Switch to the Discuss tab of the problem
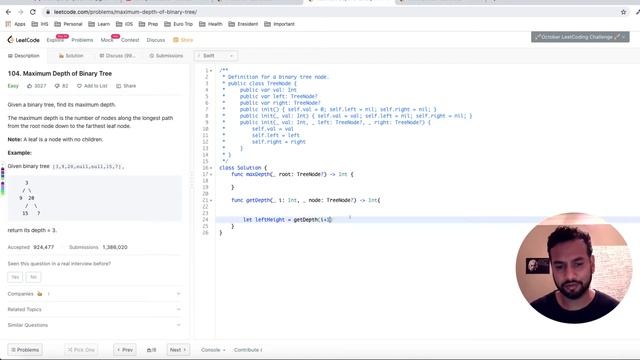Screen dimensions: 640x360 (x=117, y=56)
